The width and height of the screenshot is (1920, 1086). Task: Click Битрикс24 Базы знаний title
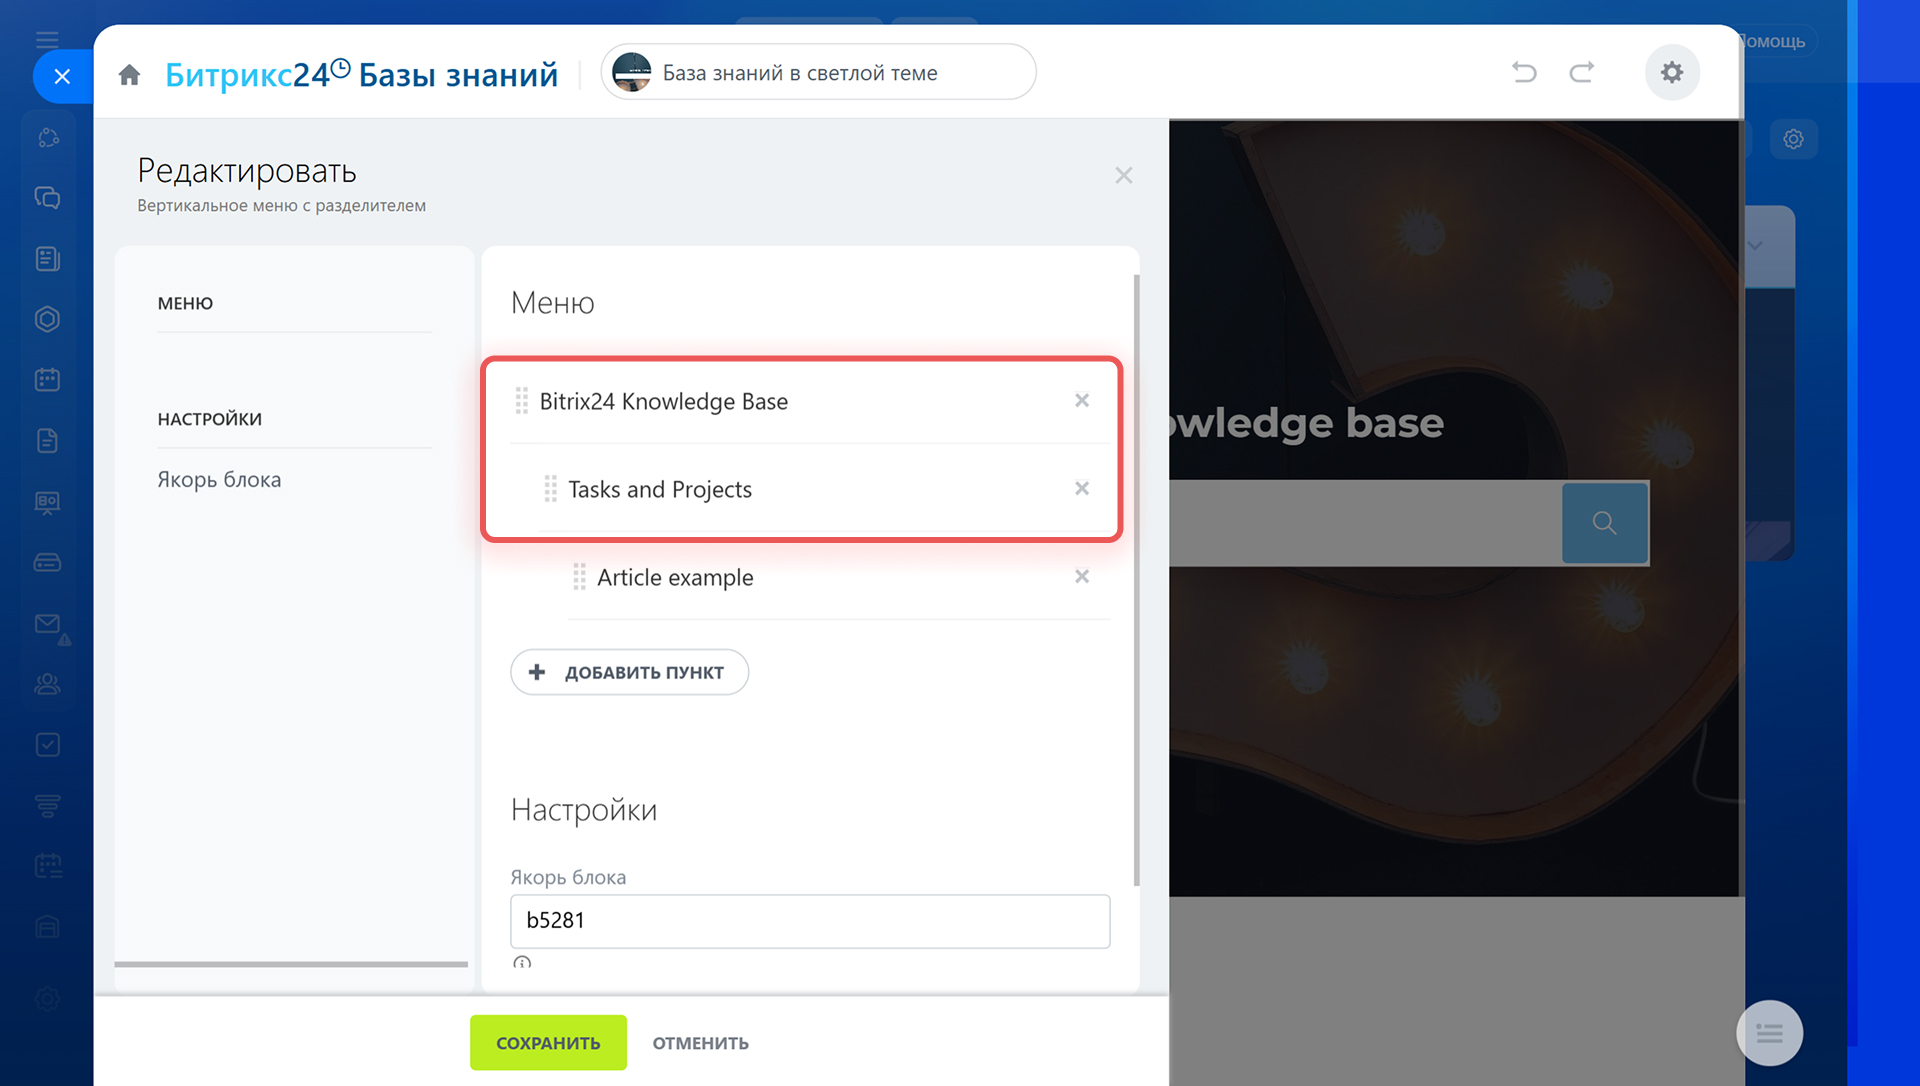361,74
